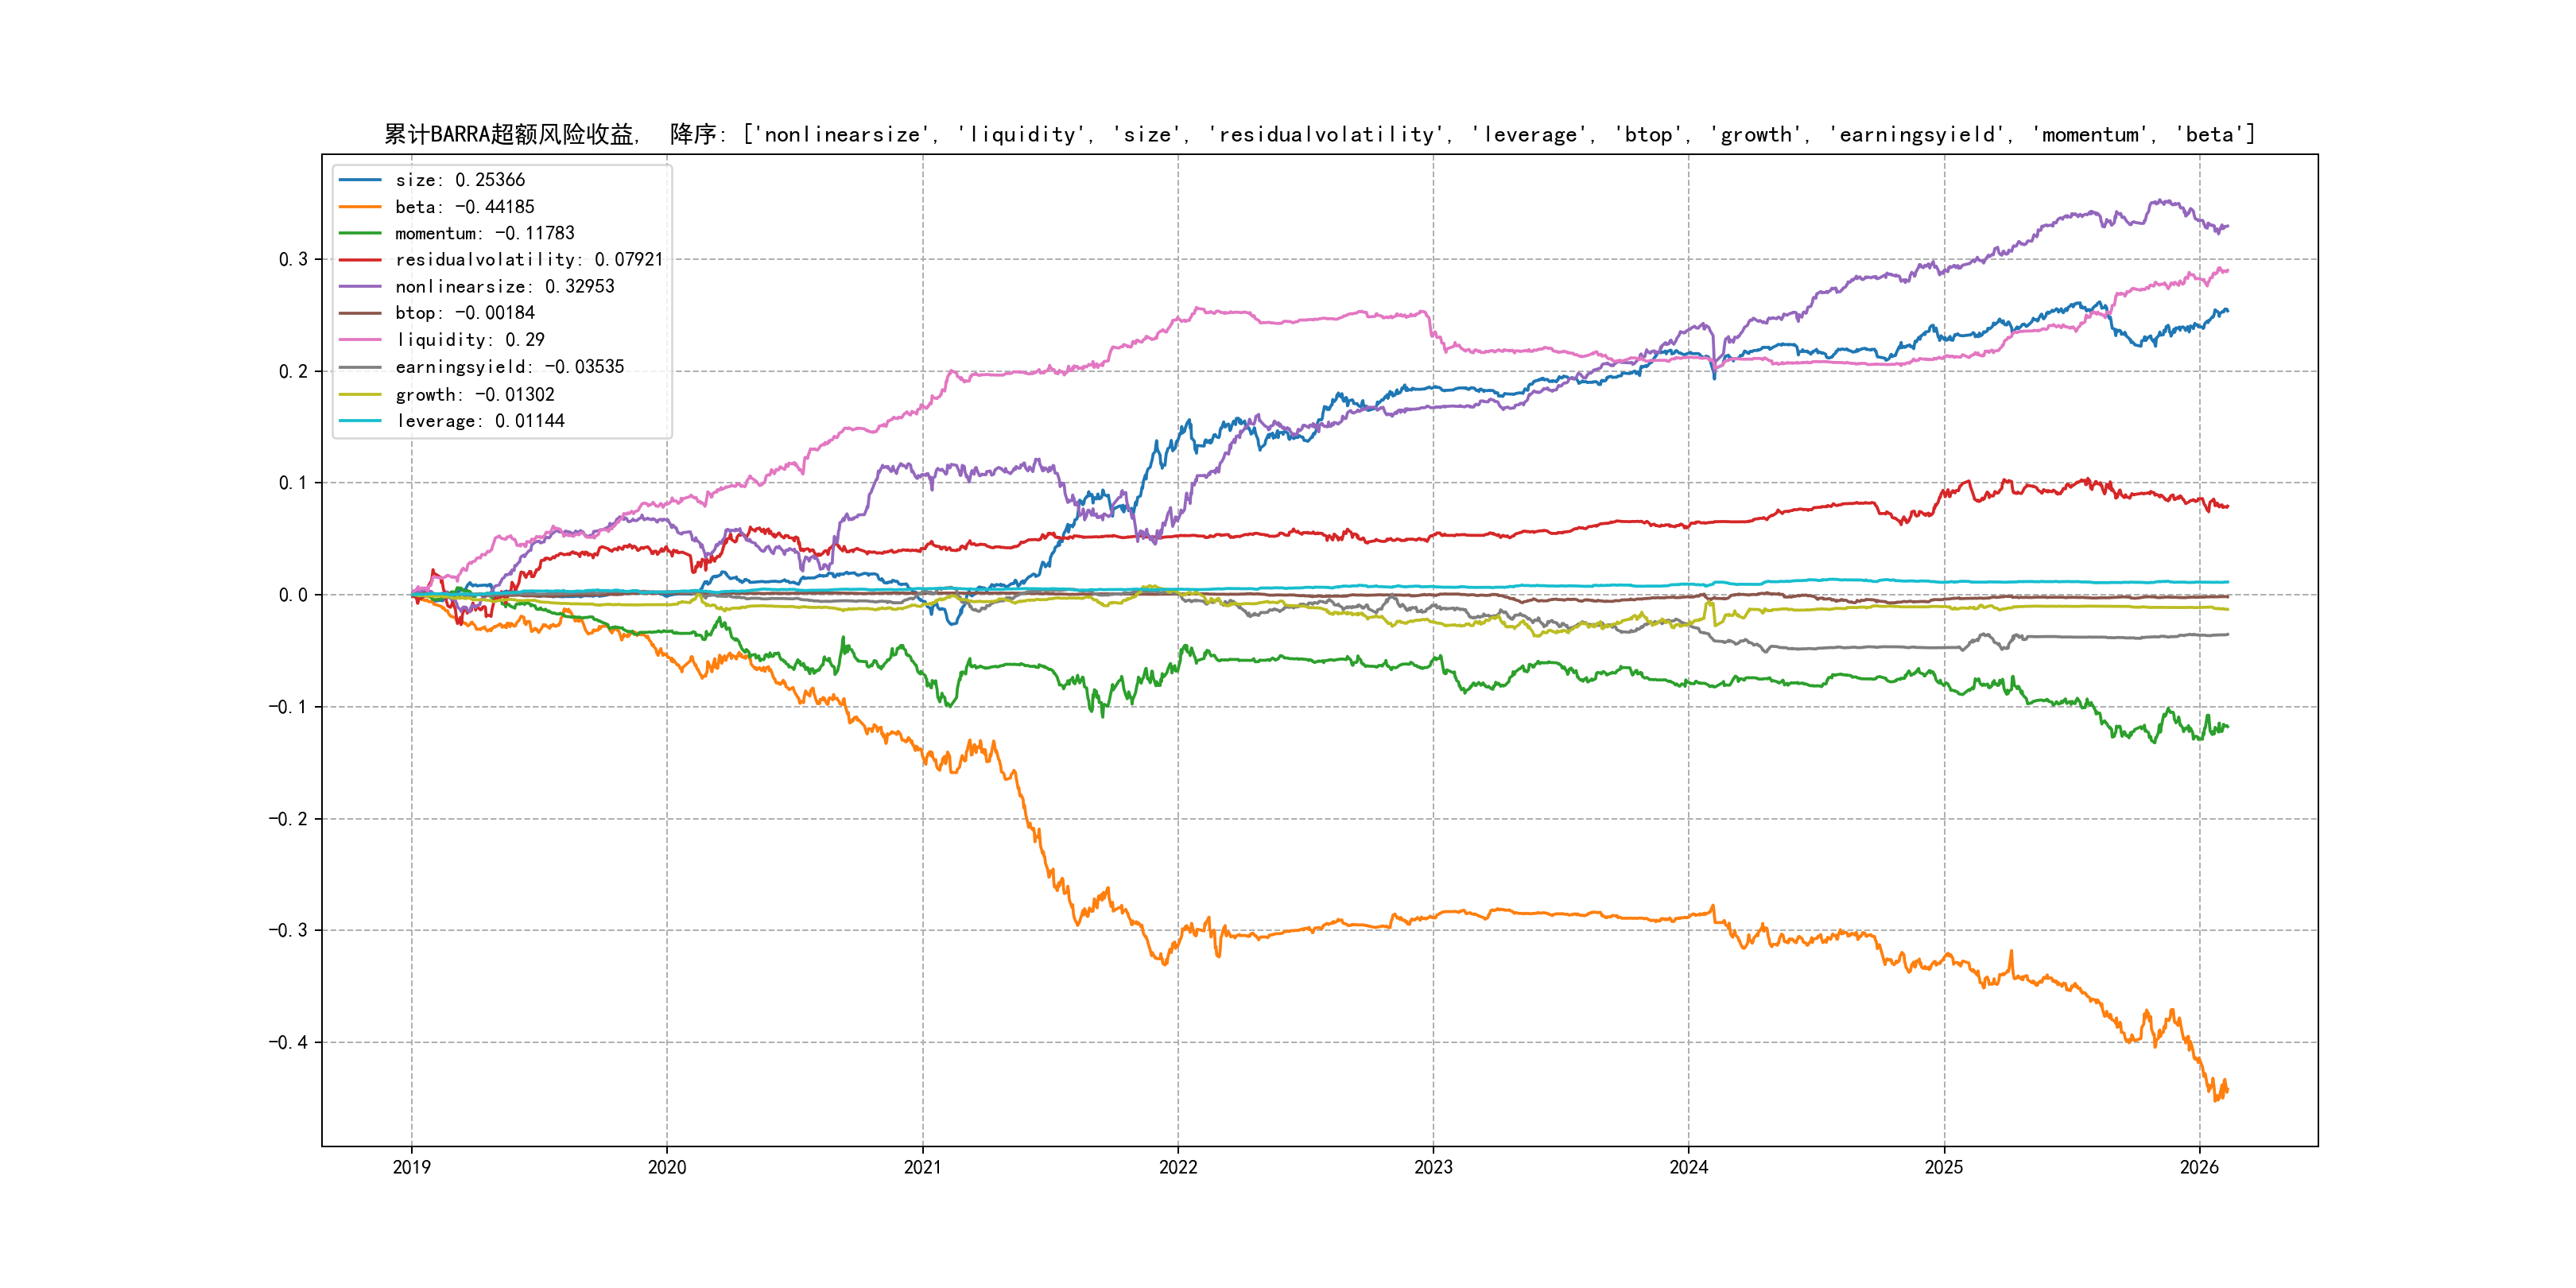Screen dimensions: 2576x1288
Task: Click the blue size line swatch
Action: pos(360,180)
